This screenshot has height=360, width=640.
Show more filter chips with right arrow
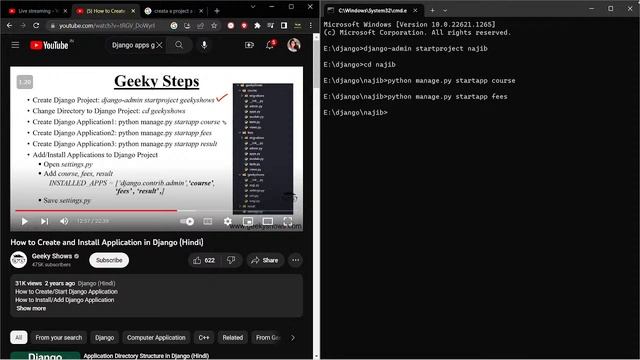pyautogui.click(x=293, y=338)
